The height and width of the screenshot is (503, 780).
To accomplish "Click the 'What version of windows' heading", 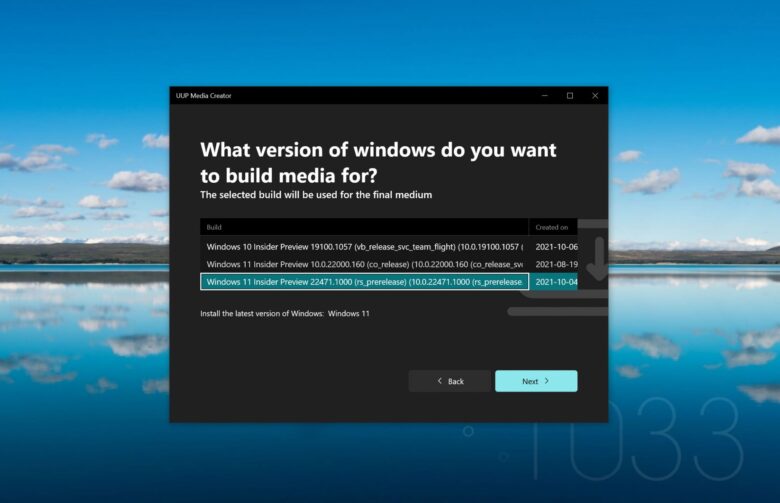I will click(378, 160).
